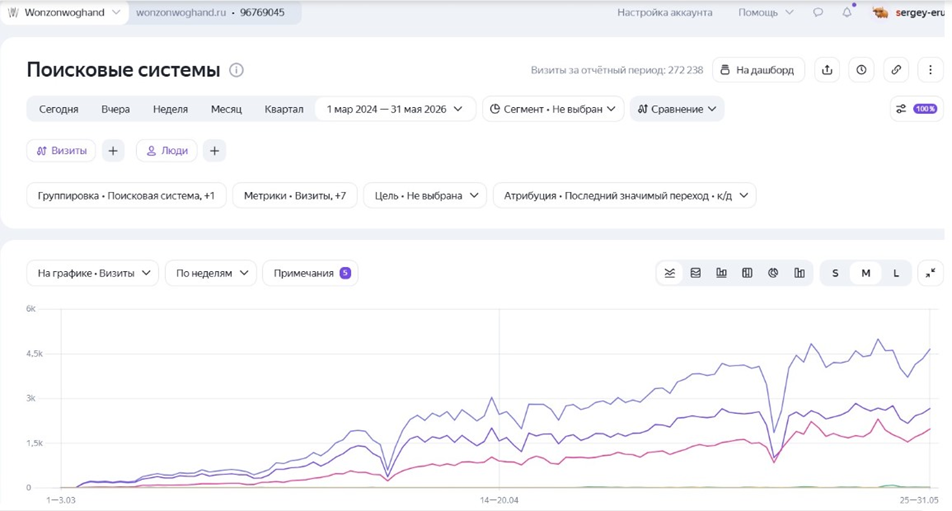952x511 pixels.
Task: Select the boxed column chart icon
Action: (x=800, y=273)
